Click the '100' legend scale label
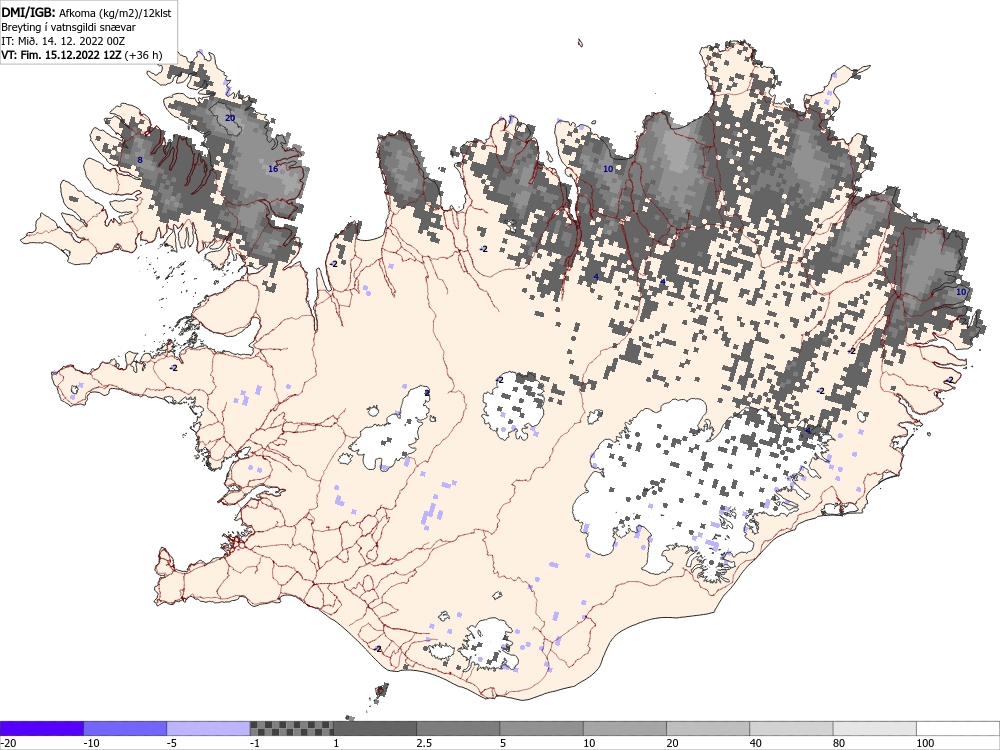This screenshot has height=750, width=1000. click(925, 743)
